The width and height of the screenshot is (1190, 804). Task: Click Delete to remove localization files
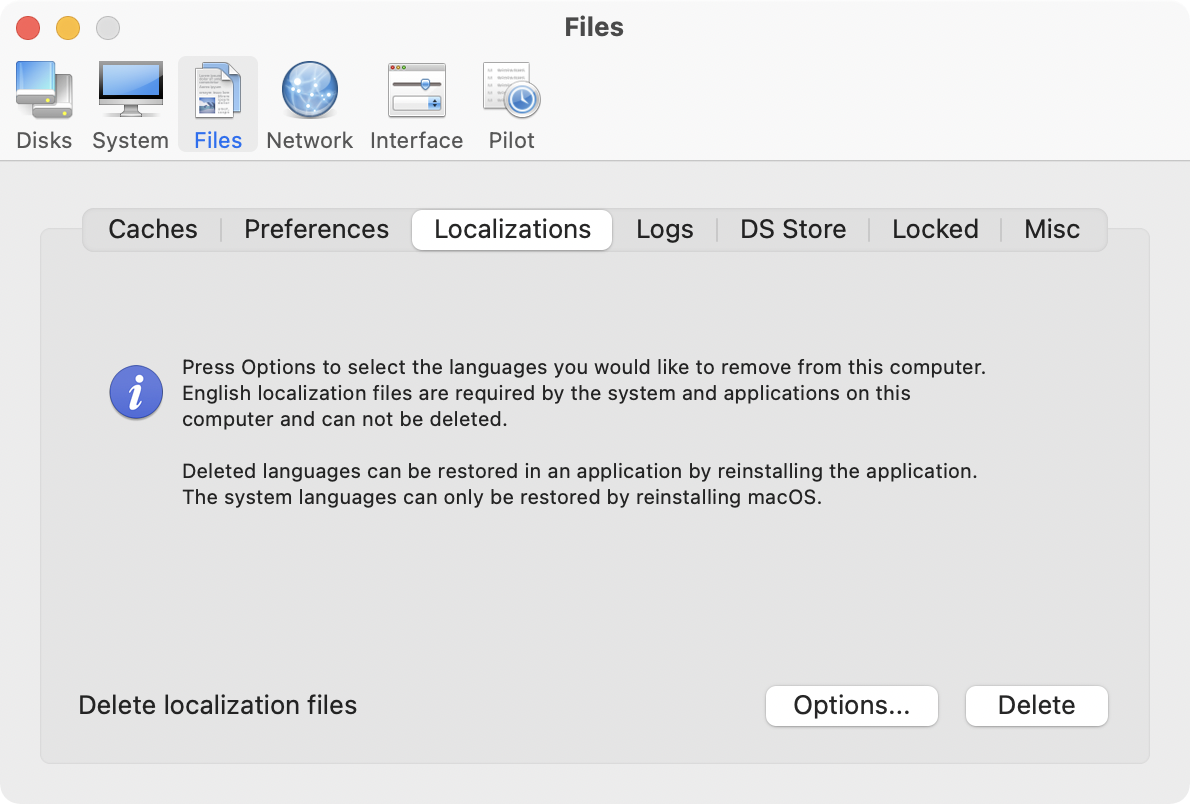1036,705
